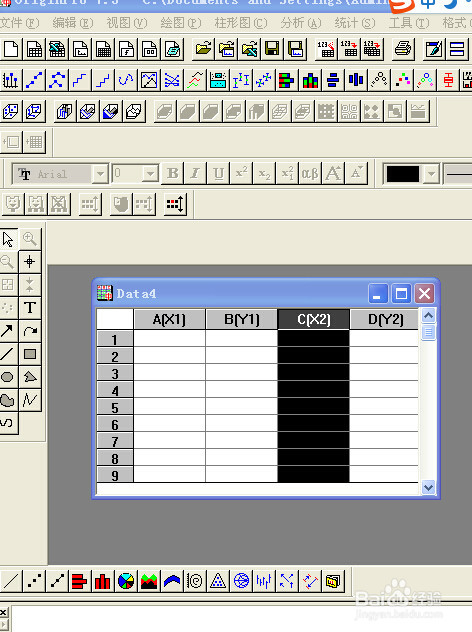Click Data4 scrollbar up arrow
Image resolution: width=472 pixels, height=632 pixels.
pyautogui.click(x=428, y=316)
